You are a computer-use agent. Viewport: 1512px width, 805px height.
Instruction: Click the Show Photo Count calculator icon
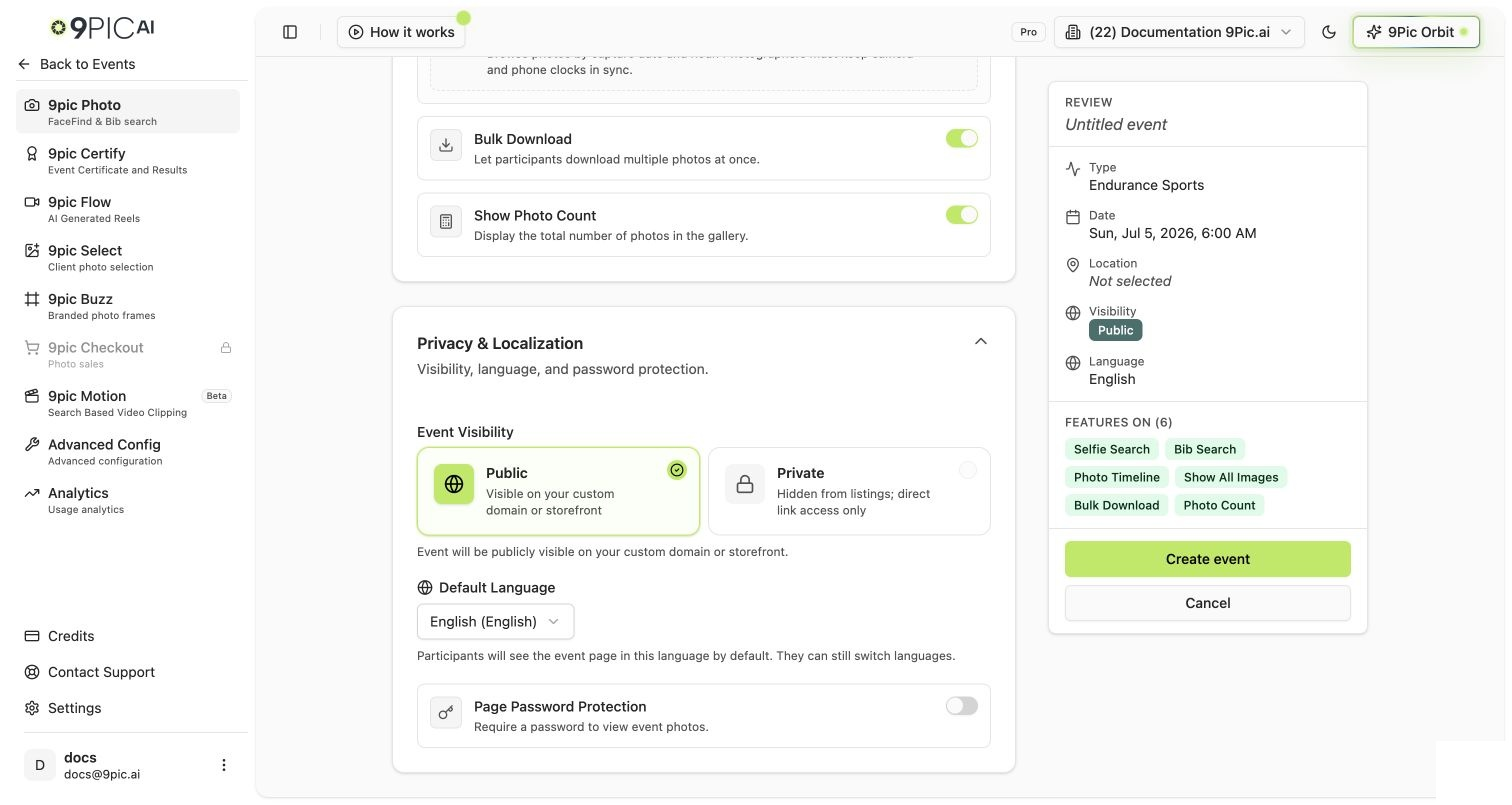[x=446, y=221]
